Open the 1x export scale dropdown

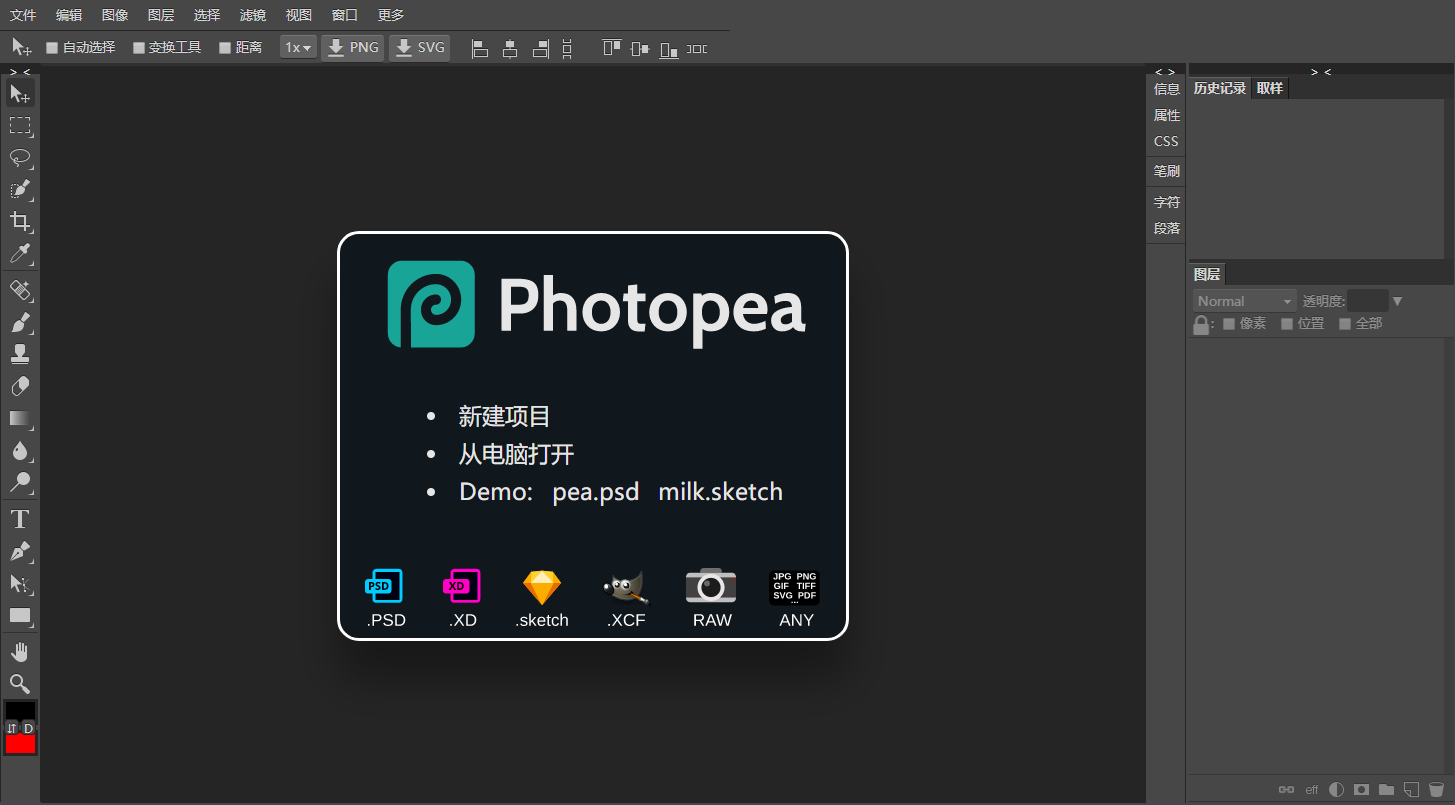tap(298, 48)
